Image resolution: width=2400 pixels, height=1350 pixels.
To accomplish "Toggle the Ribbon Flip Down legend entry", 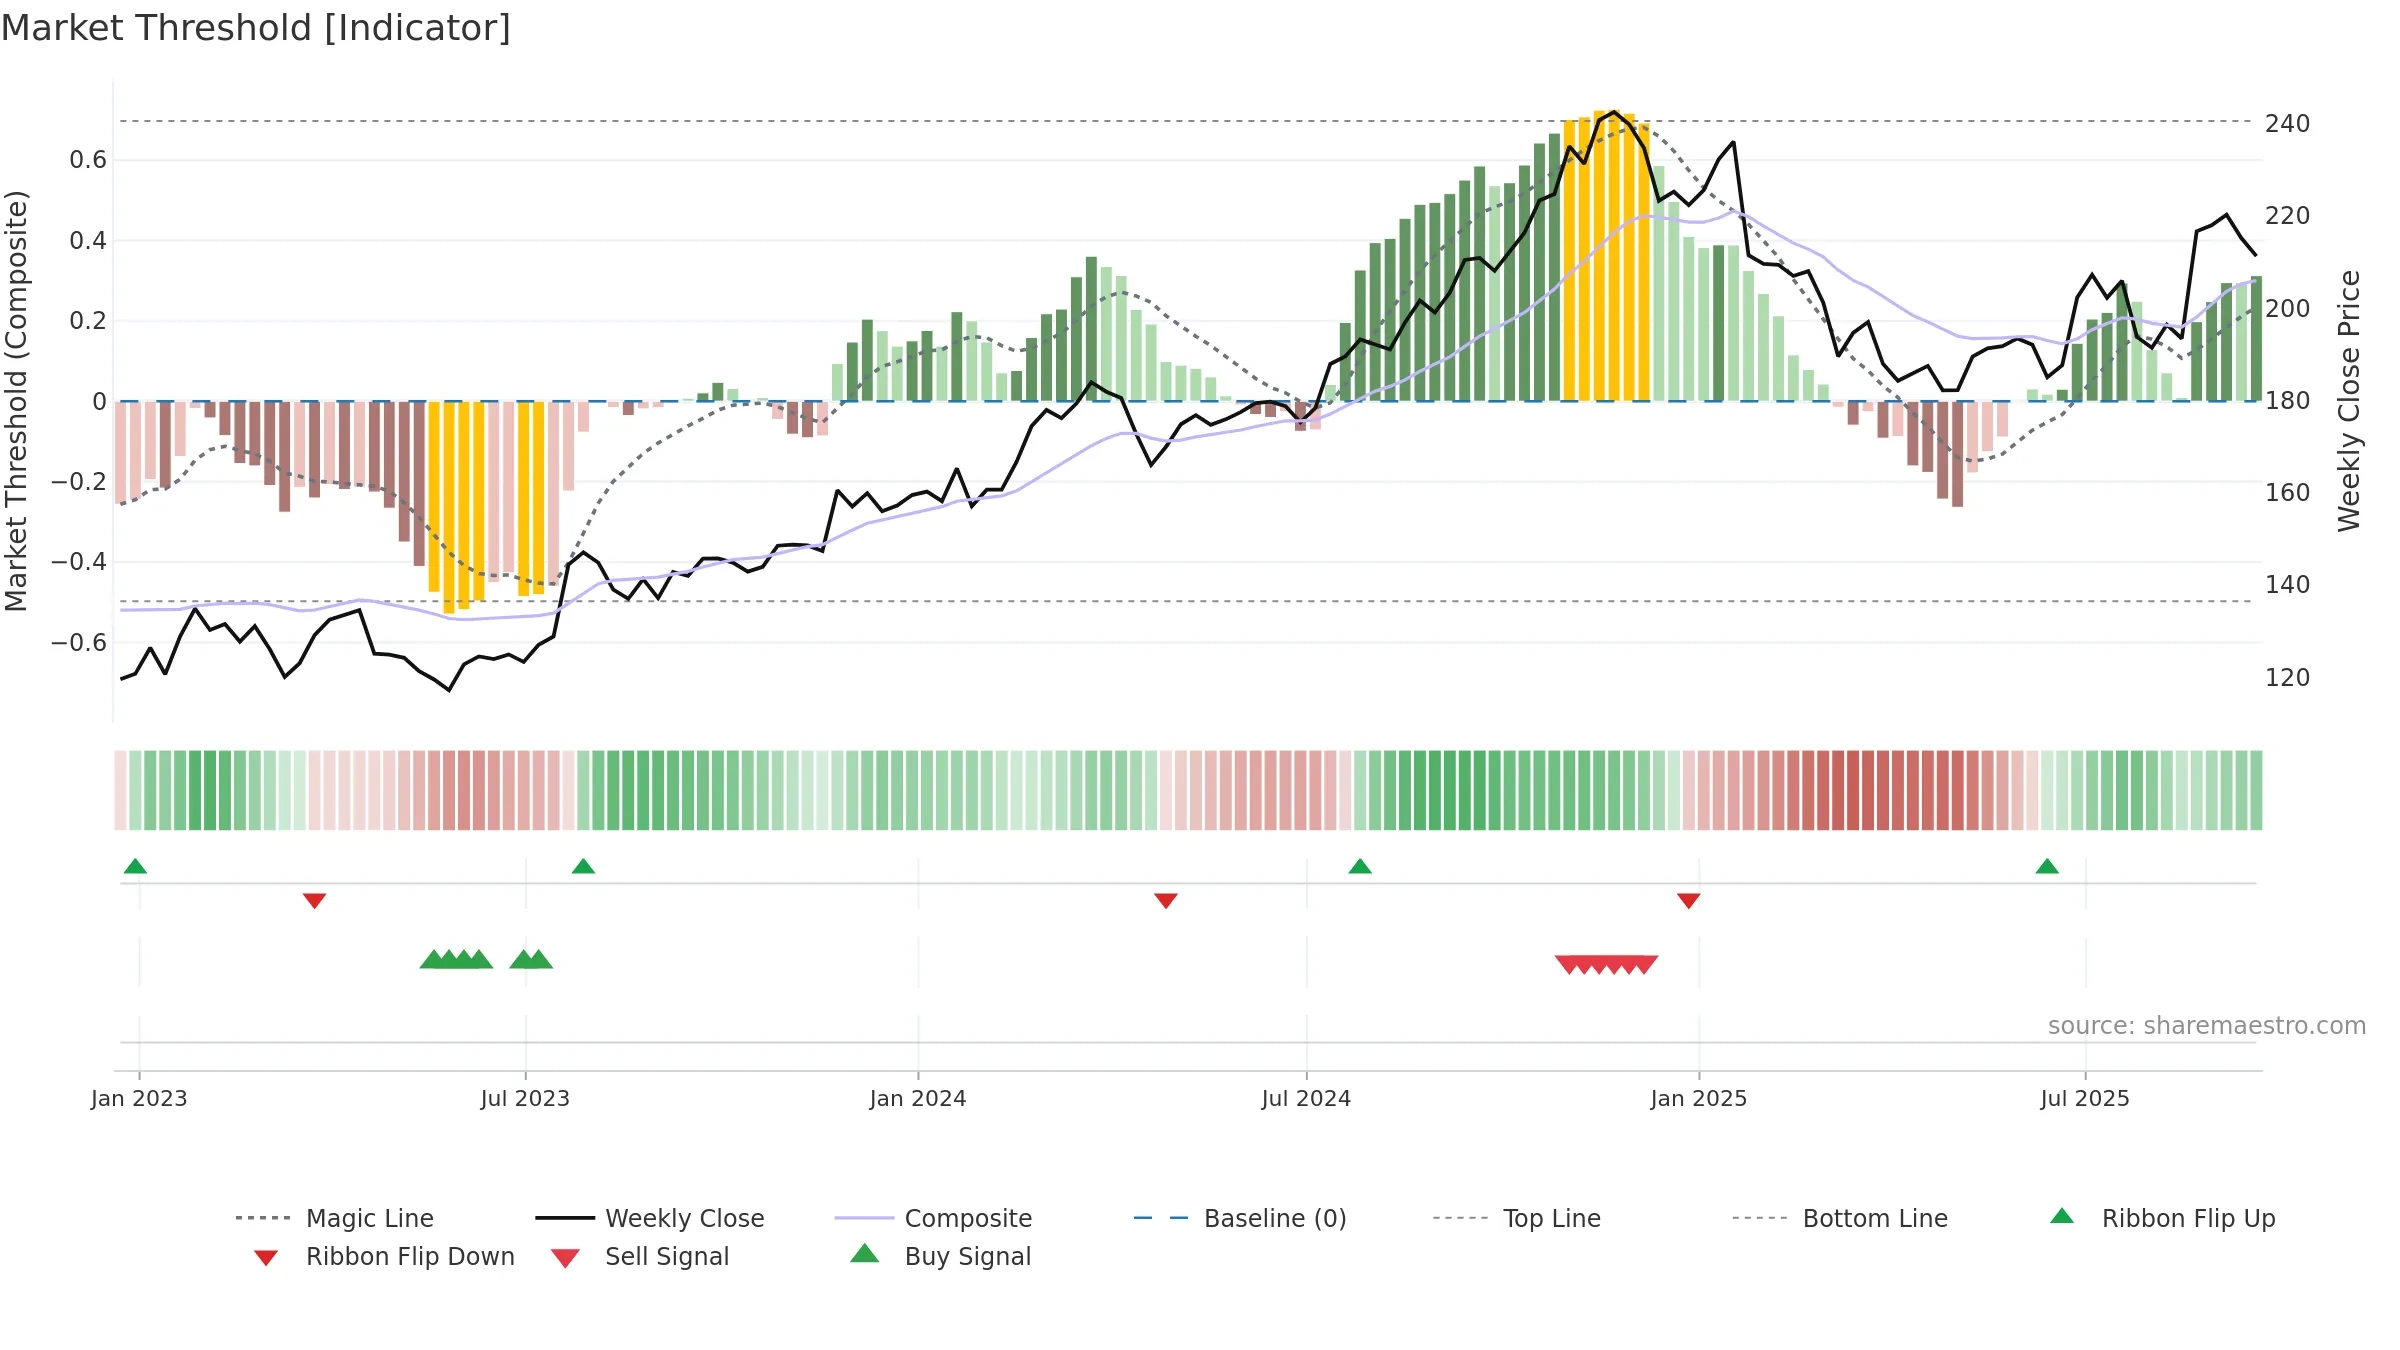I will (x=384, y=1256).
